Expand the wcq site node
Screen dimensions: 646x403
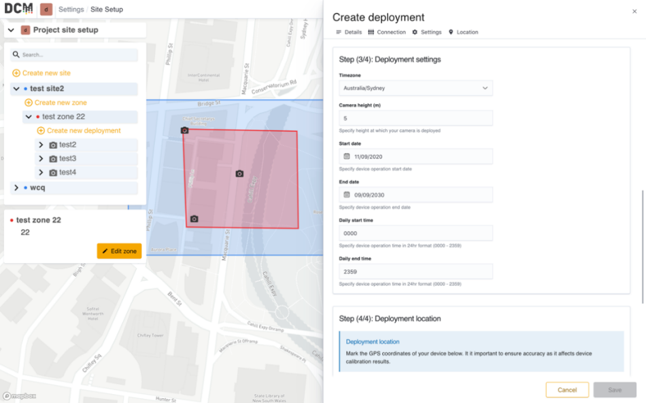[x=16, y=187]
